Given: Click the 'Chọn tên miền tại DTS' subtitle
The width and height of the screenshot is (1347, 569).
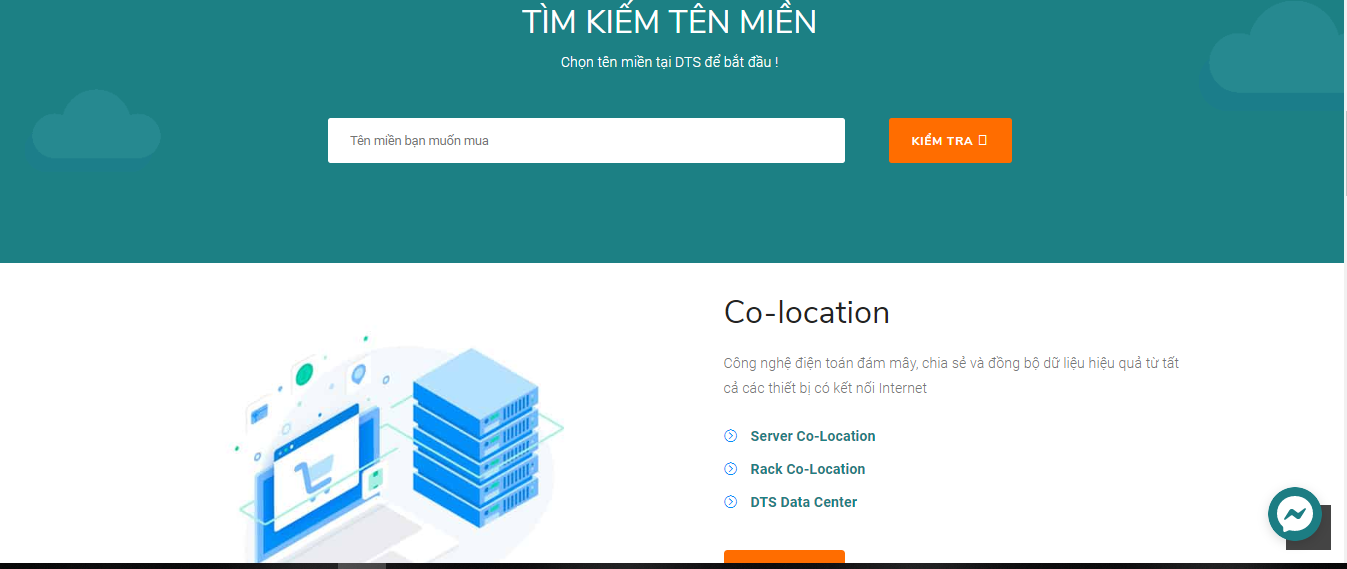Looking at the screenshot, I should (x=669, y=62).
